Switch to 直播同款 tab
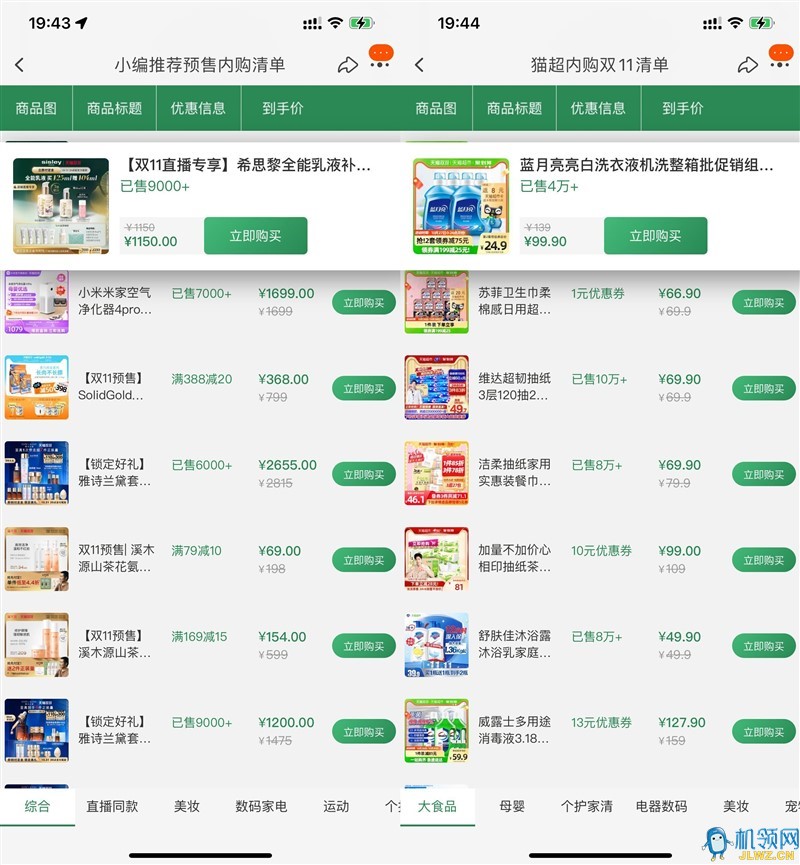The image size is (800, 865). pos(112,807)
